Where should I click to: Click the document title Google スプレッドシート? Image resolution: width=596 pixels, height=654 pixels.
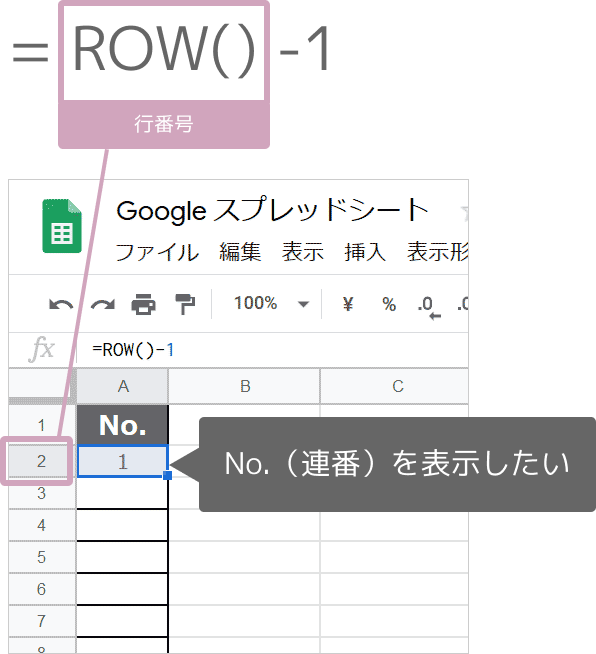click(x=272, y=211)
